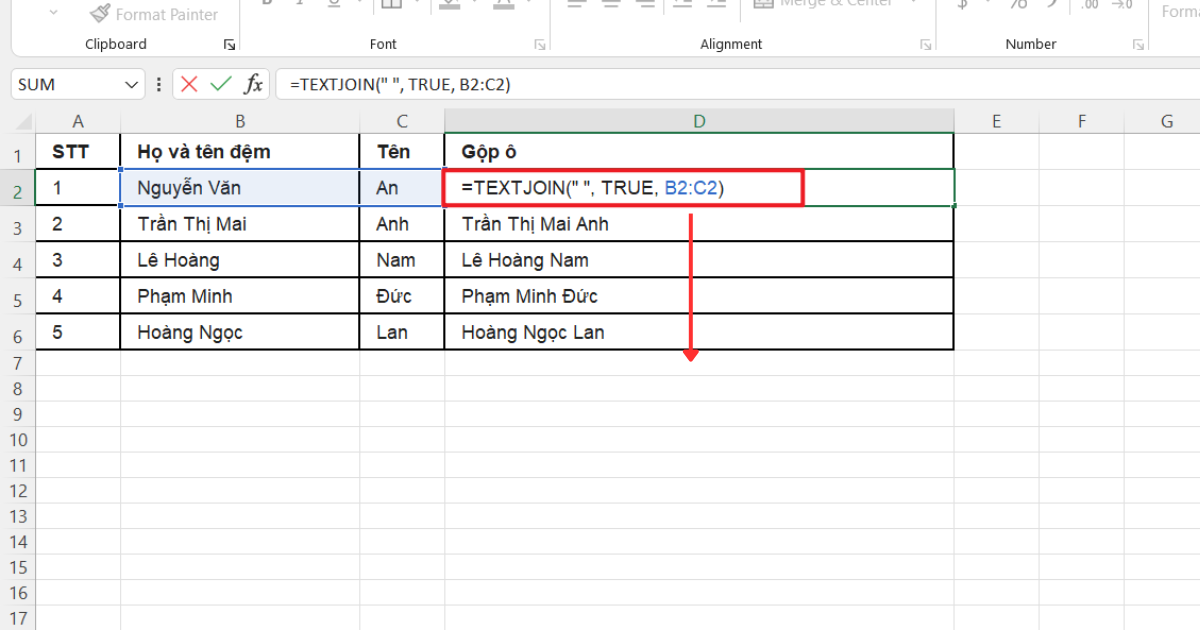Confirm the formula with the checkmark
This screenshot has height=630, width=1200.
(x=221, y=85)
